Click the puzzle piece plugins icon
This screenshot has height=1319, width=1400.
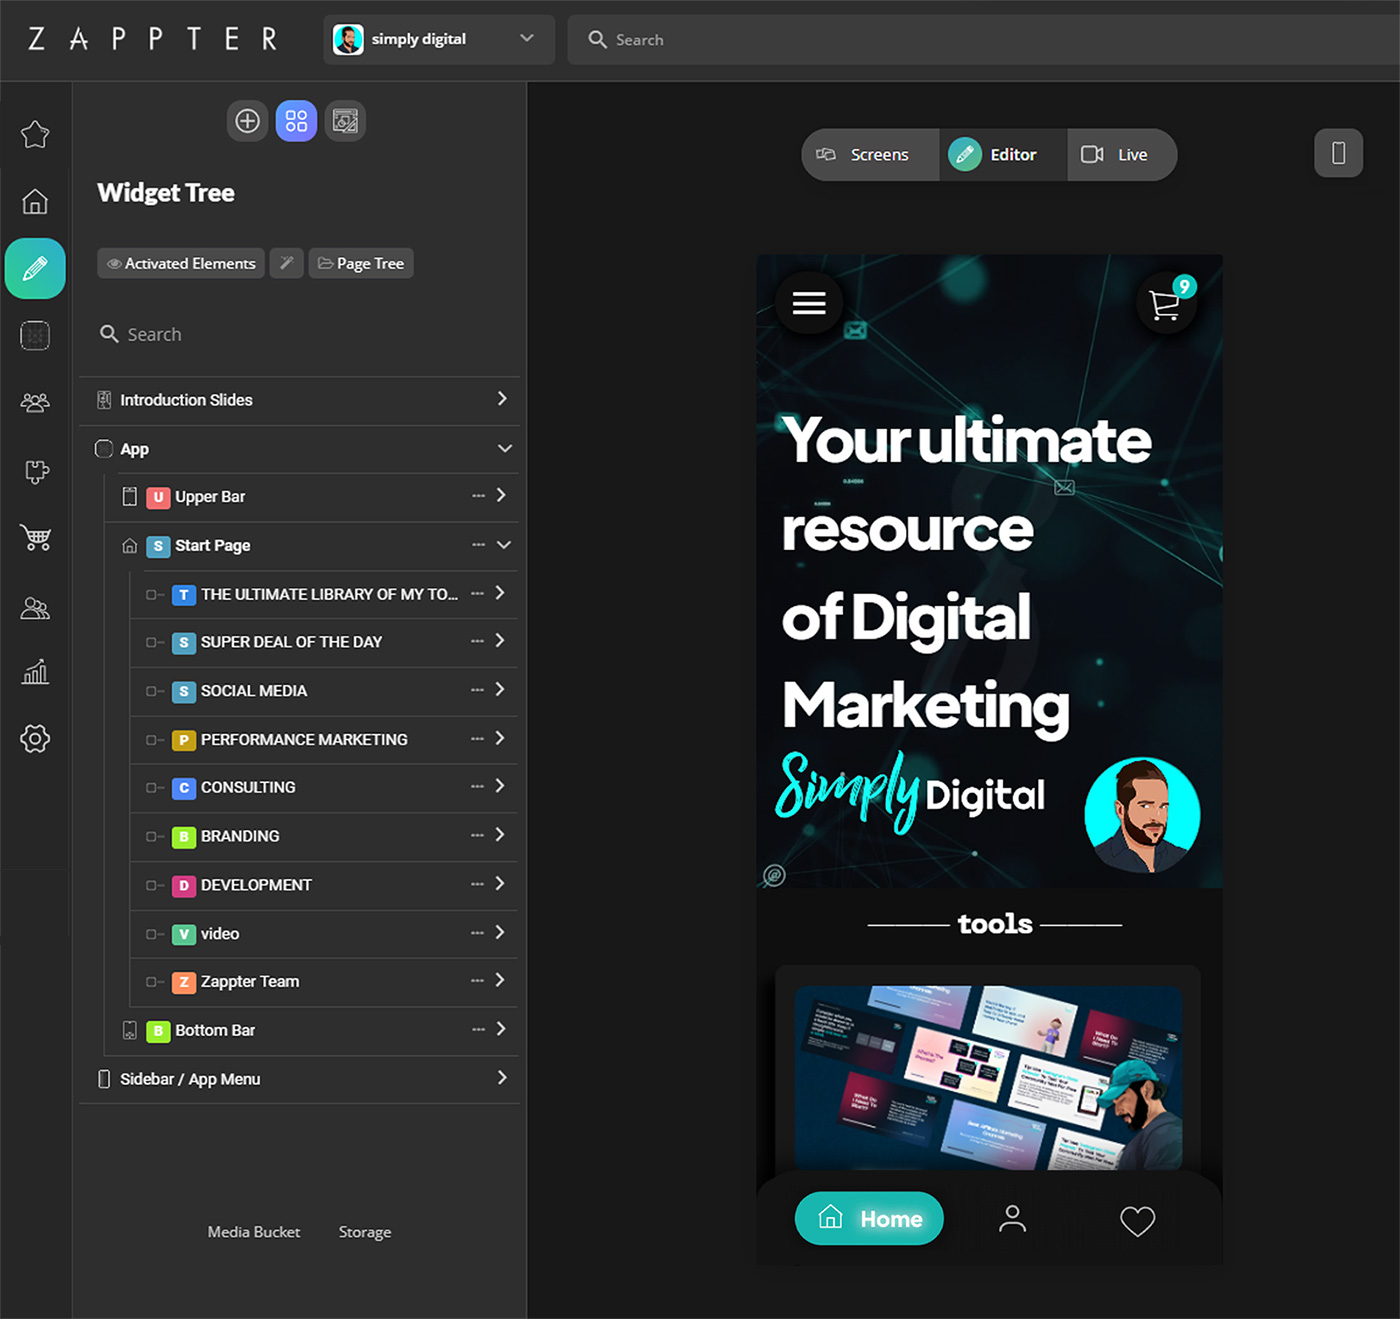(x=36, y=471)
